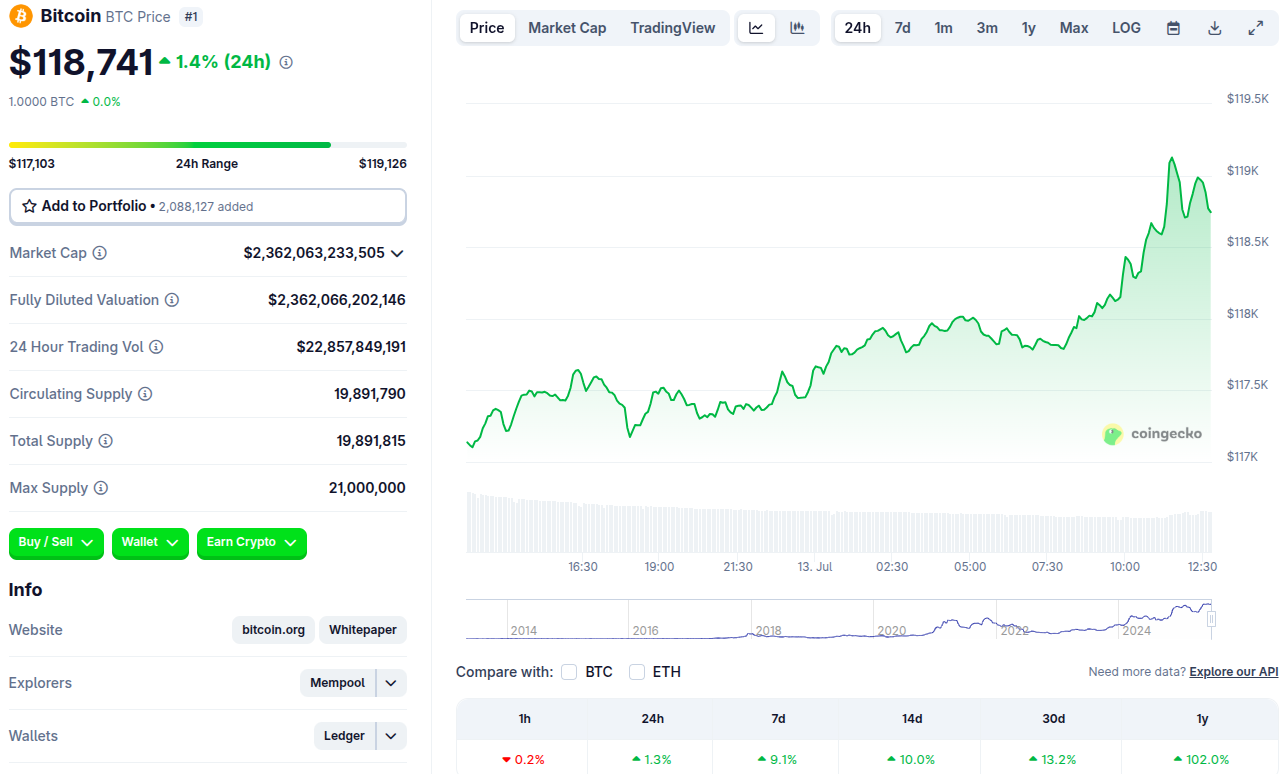Click the Max Supply info icon
The image size is (1282, 774).
(x=101, y=488)
